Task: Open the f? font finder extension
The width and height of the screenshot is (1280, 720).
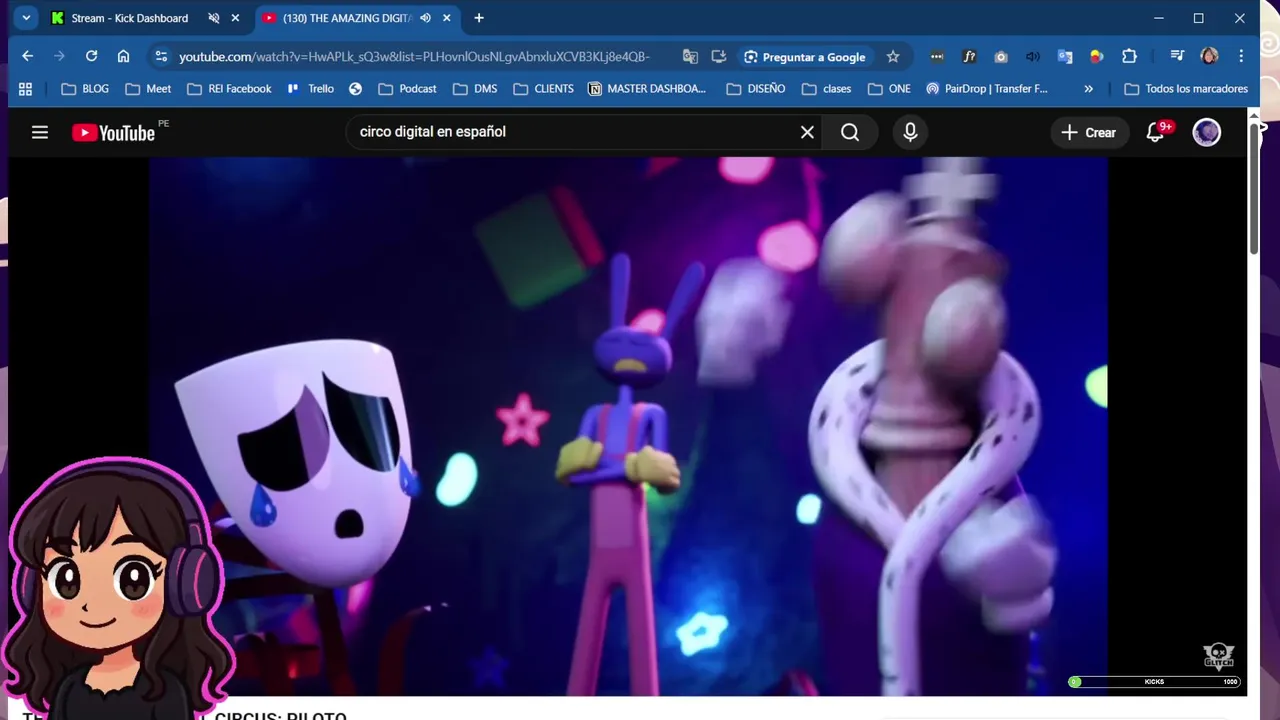Action: pyautogui.click(x=969, y=57)
